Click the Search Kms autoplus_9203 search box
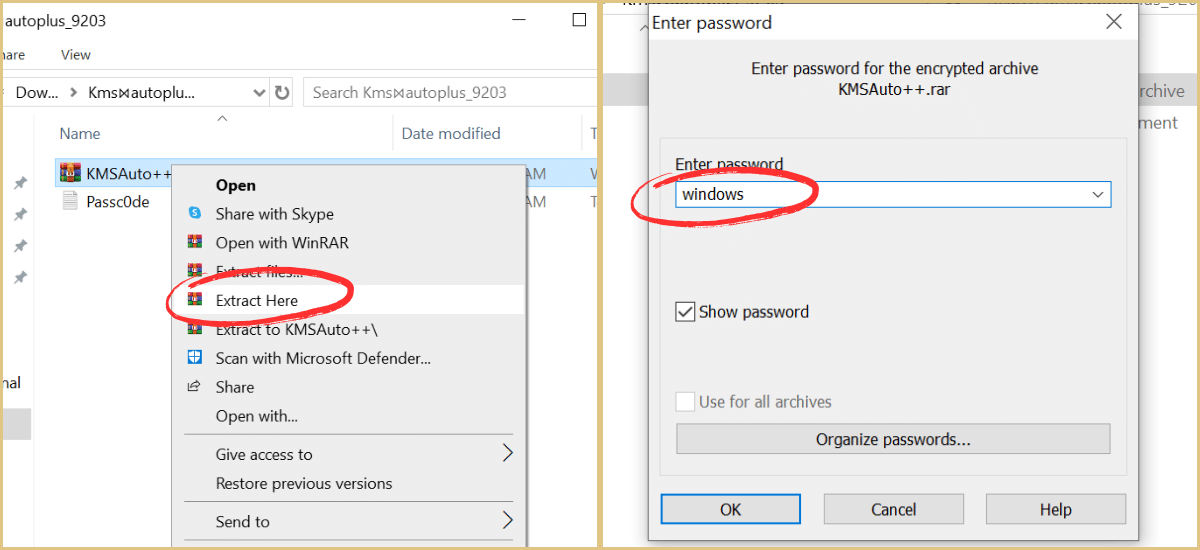 pyautogui.click(x=450, y=92)
